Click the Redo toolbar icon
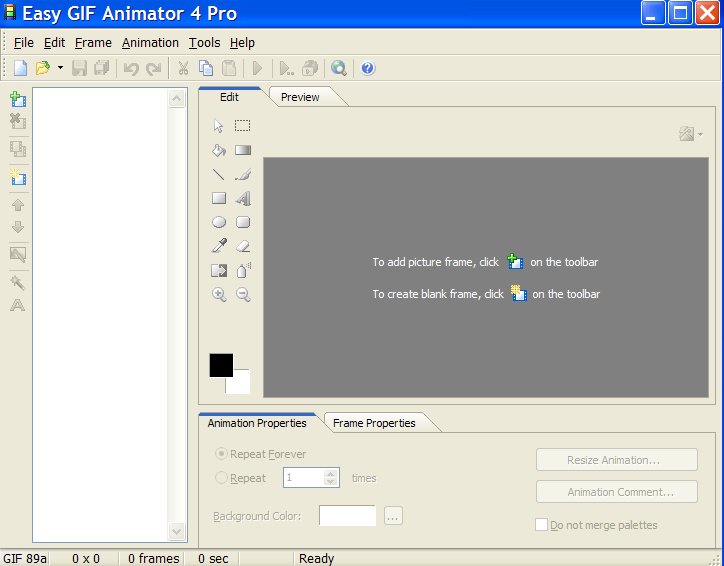This screenshot has height=566, width=724. [153, 68]
